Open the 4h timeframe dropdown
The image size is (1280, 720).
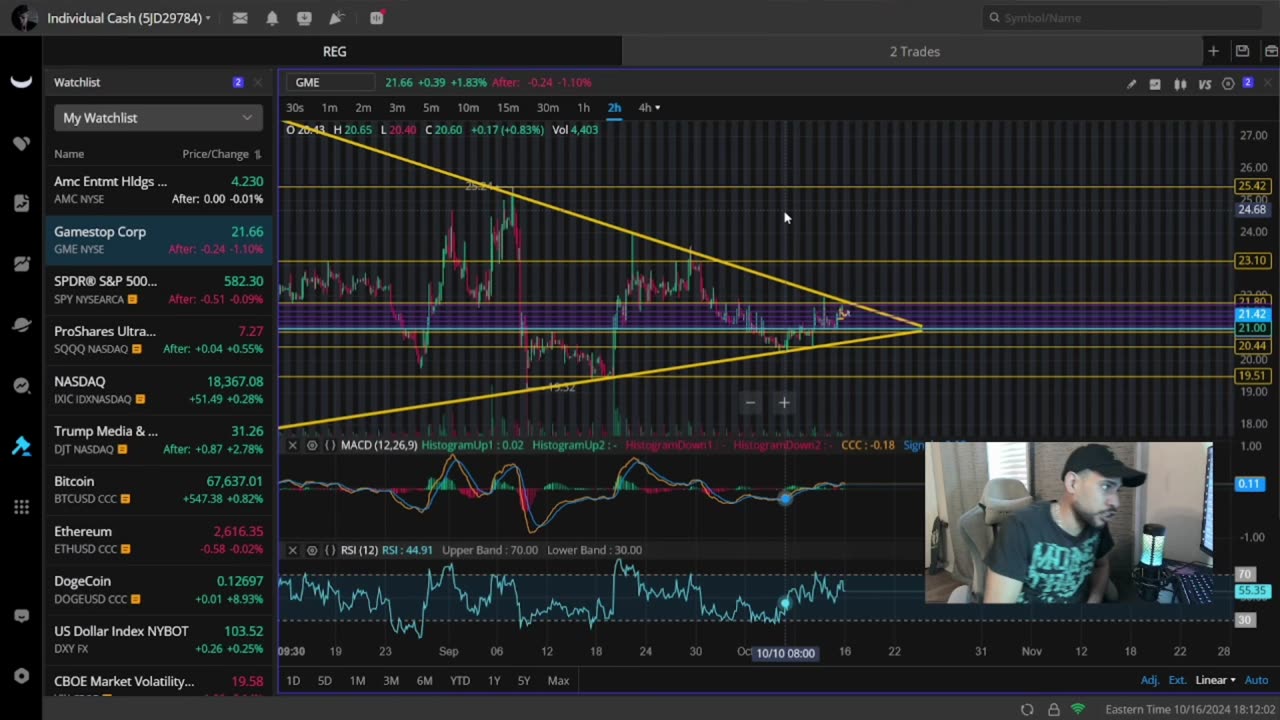tap(649, 107)
